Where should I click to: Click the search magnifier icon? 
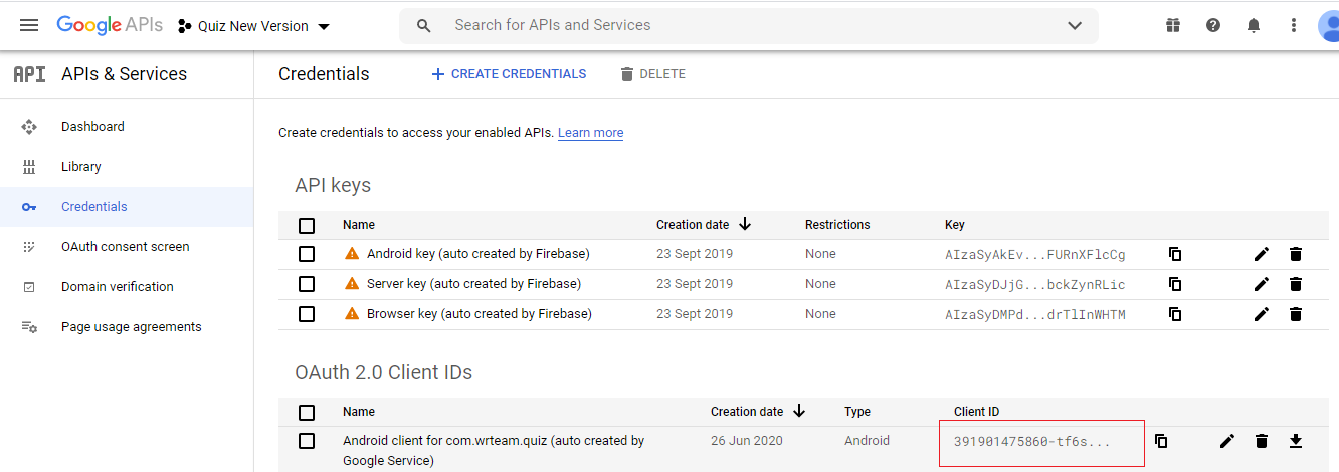(424, 25)
